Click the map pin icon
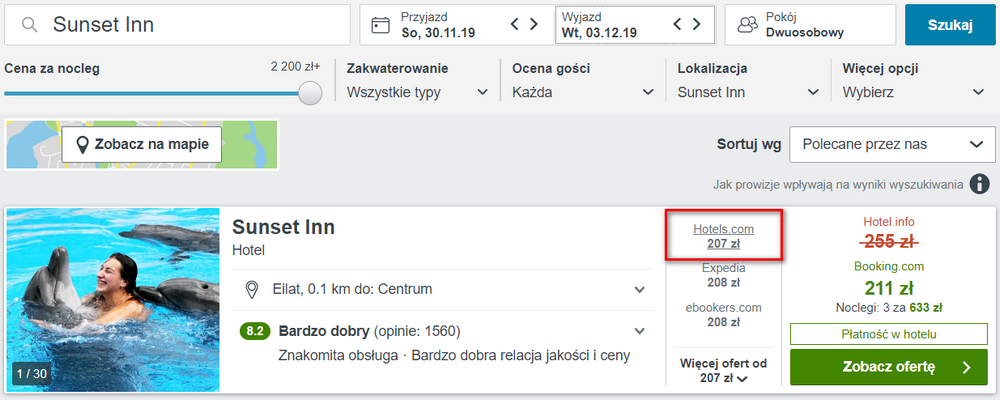 pos(82,145)
